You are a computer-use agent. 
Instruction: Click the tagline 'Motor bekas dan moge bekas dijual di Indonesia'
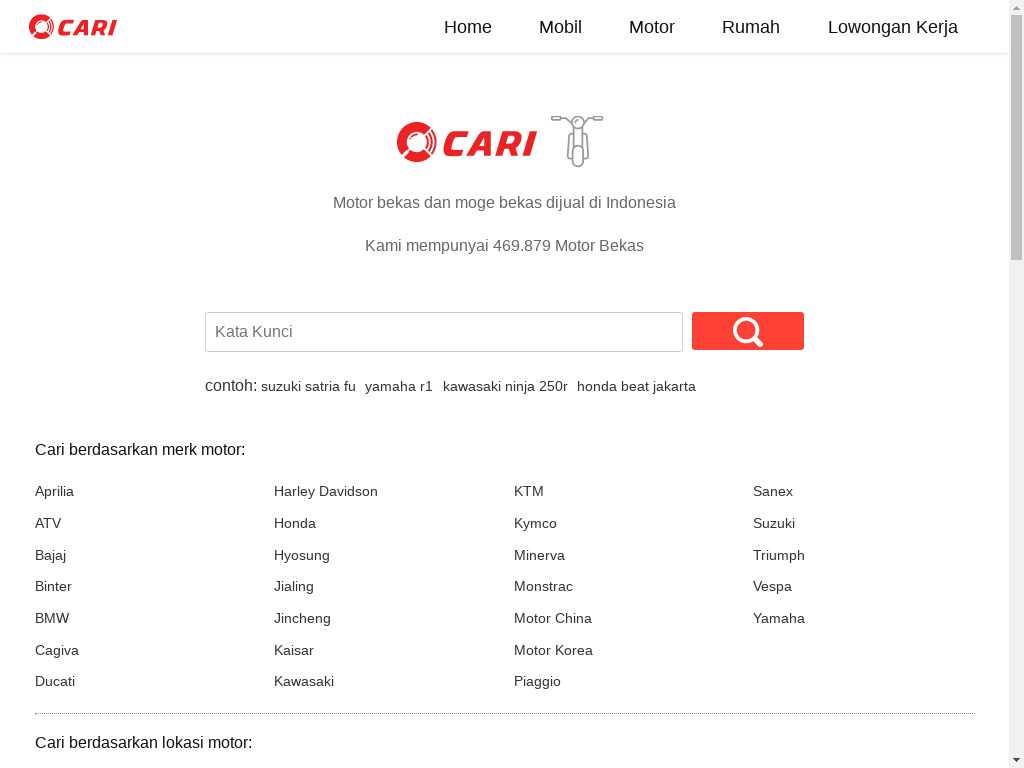(504, 202)
